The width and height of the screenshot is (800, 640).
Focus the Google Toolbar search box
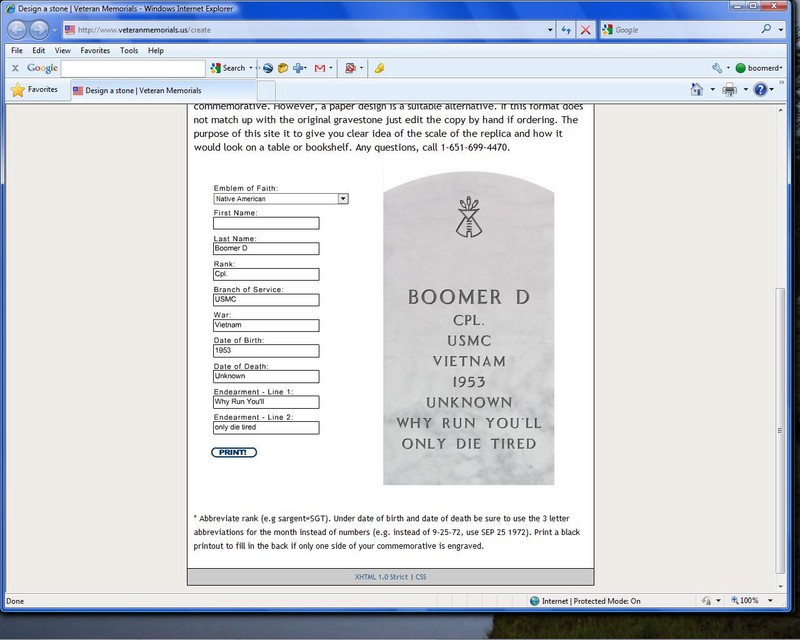coord(133,68)
